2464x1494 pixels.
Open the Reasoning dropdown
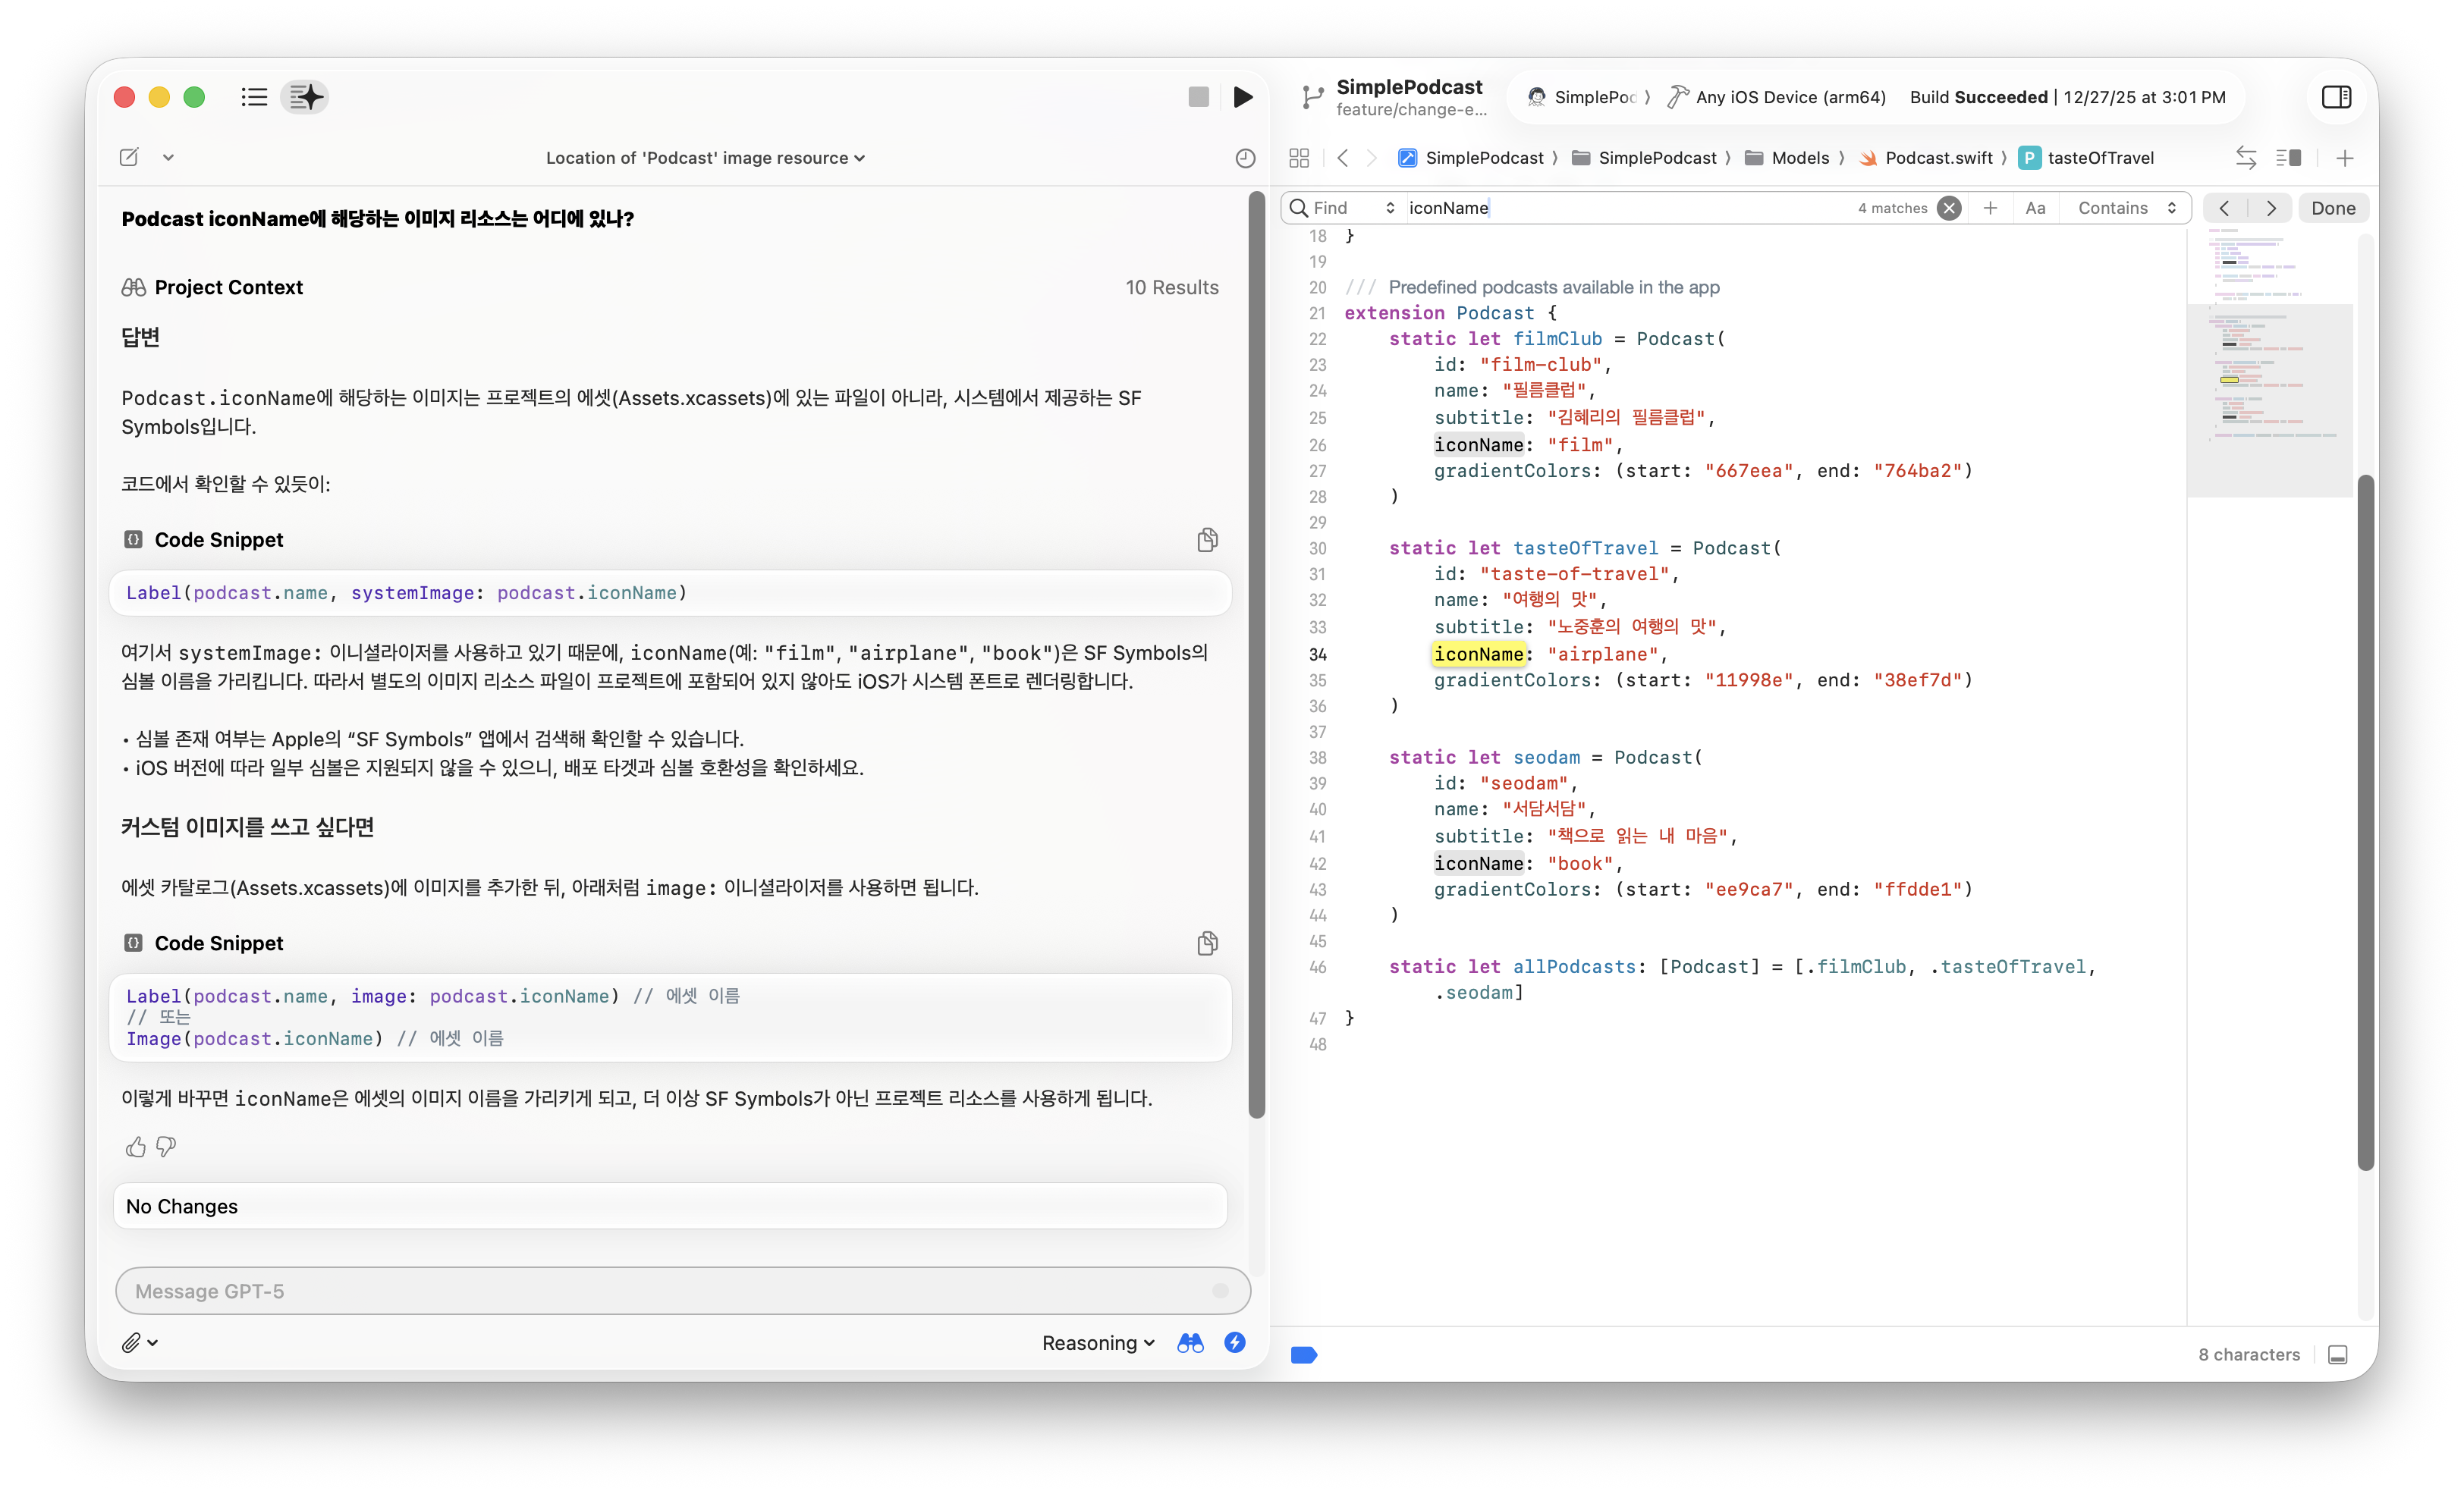(1098, 1343)
